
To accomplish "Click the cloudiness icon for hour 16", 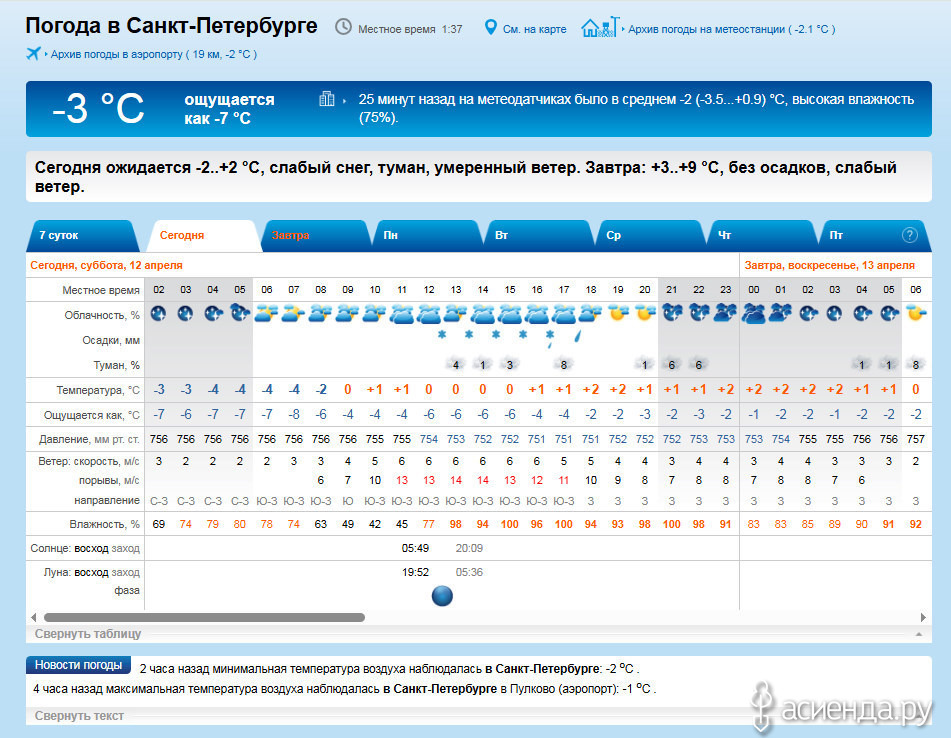I will [537, 314].
